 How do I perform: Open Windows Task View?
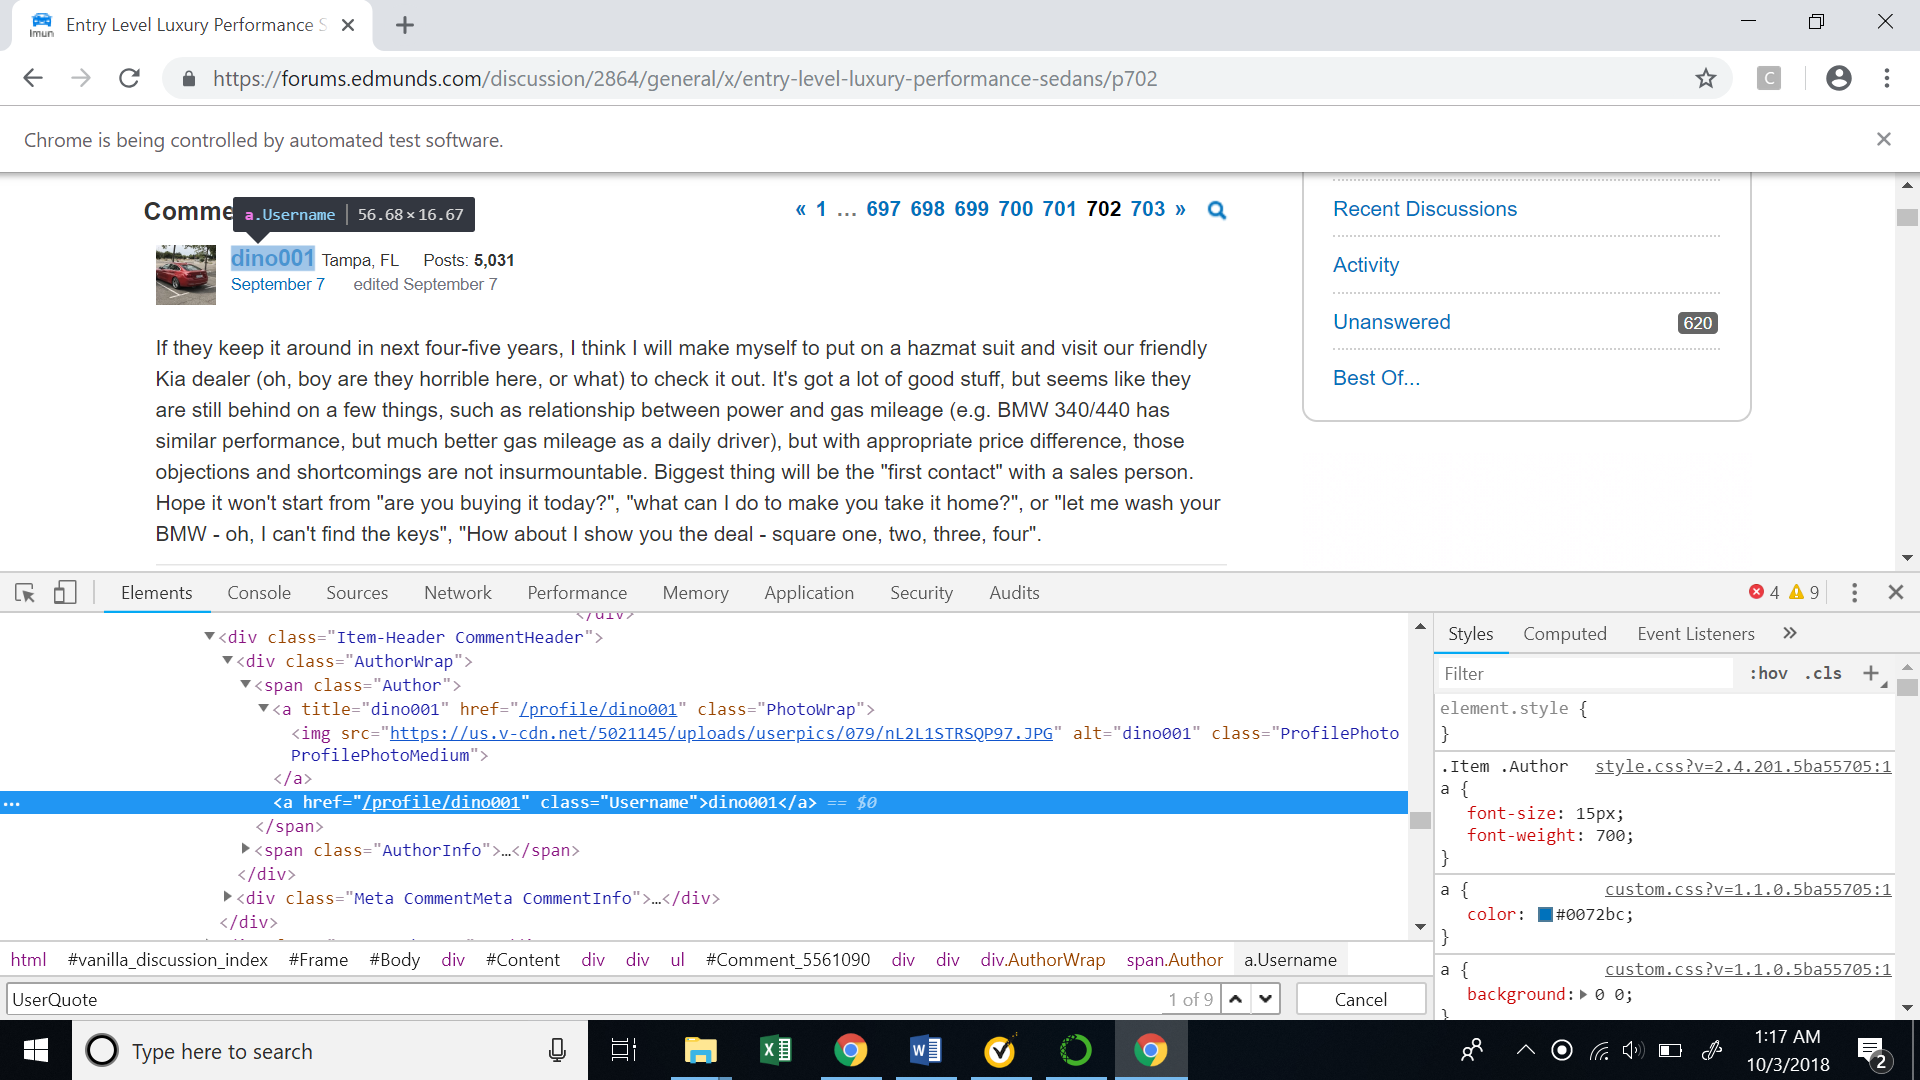point(624,1050)
